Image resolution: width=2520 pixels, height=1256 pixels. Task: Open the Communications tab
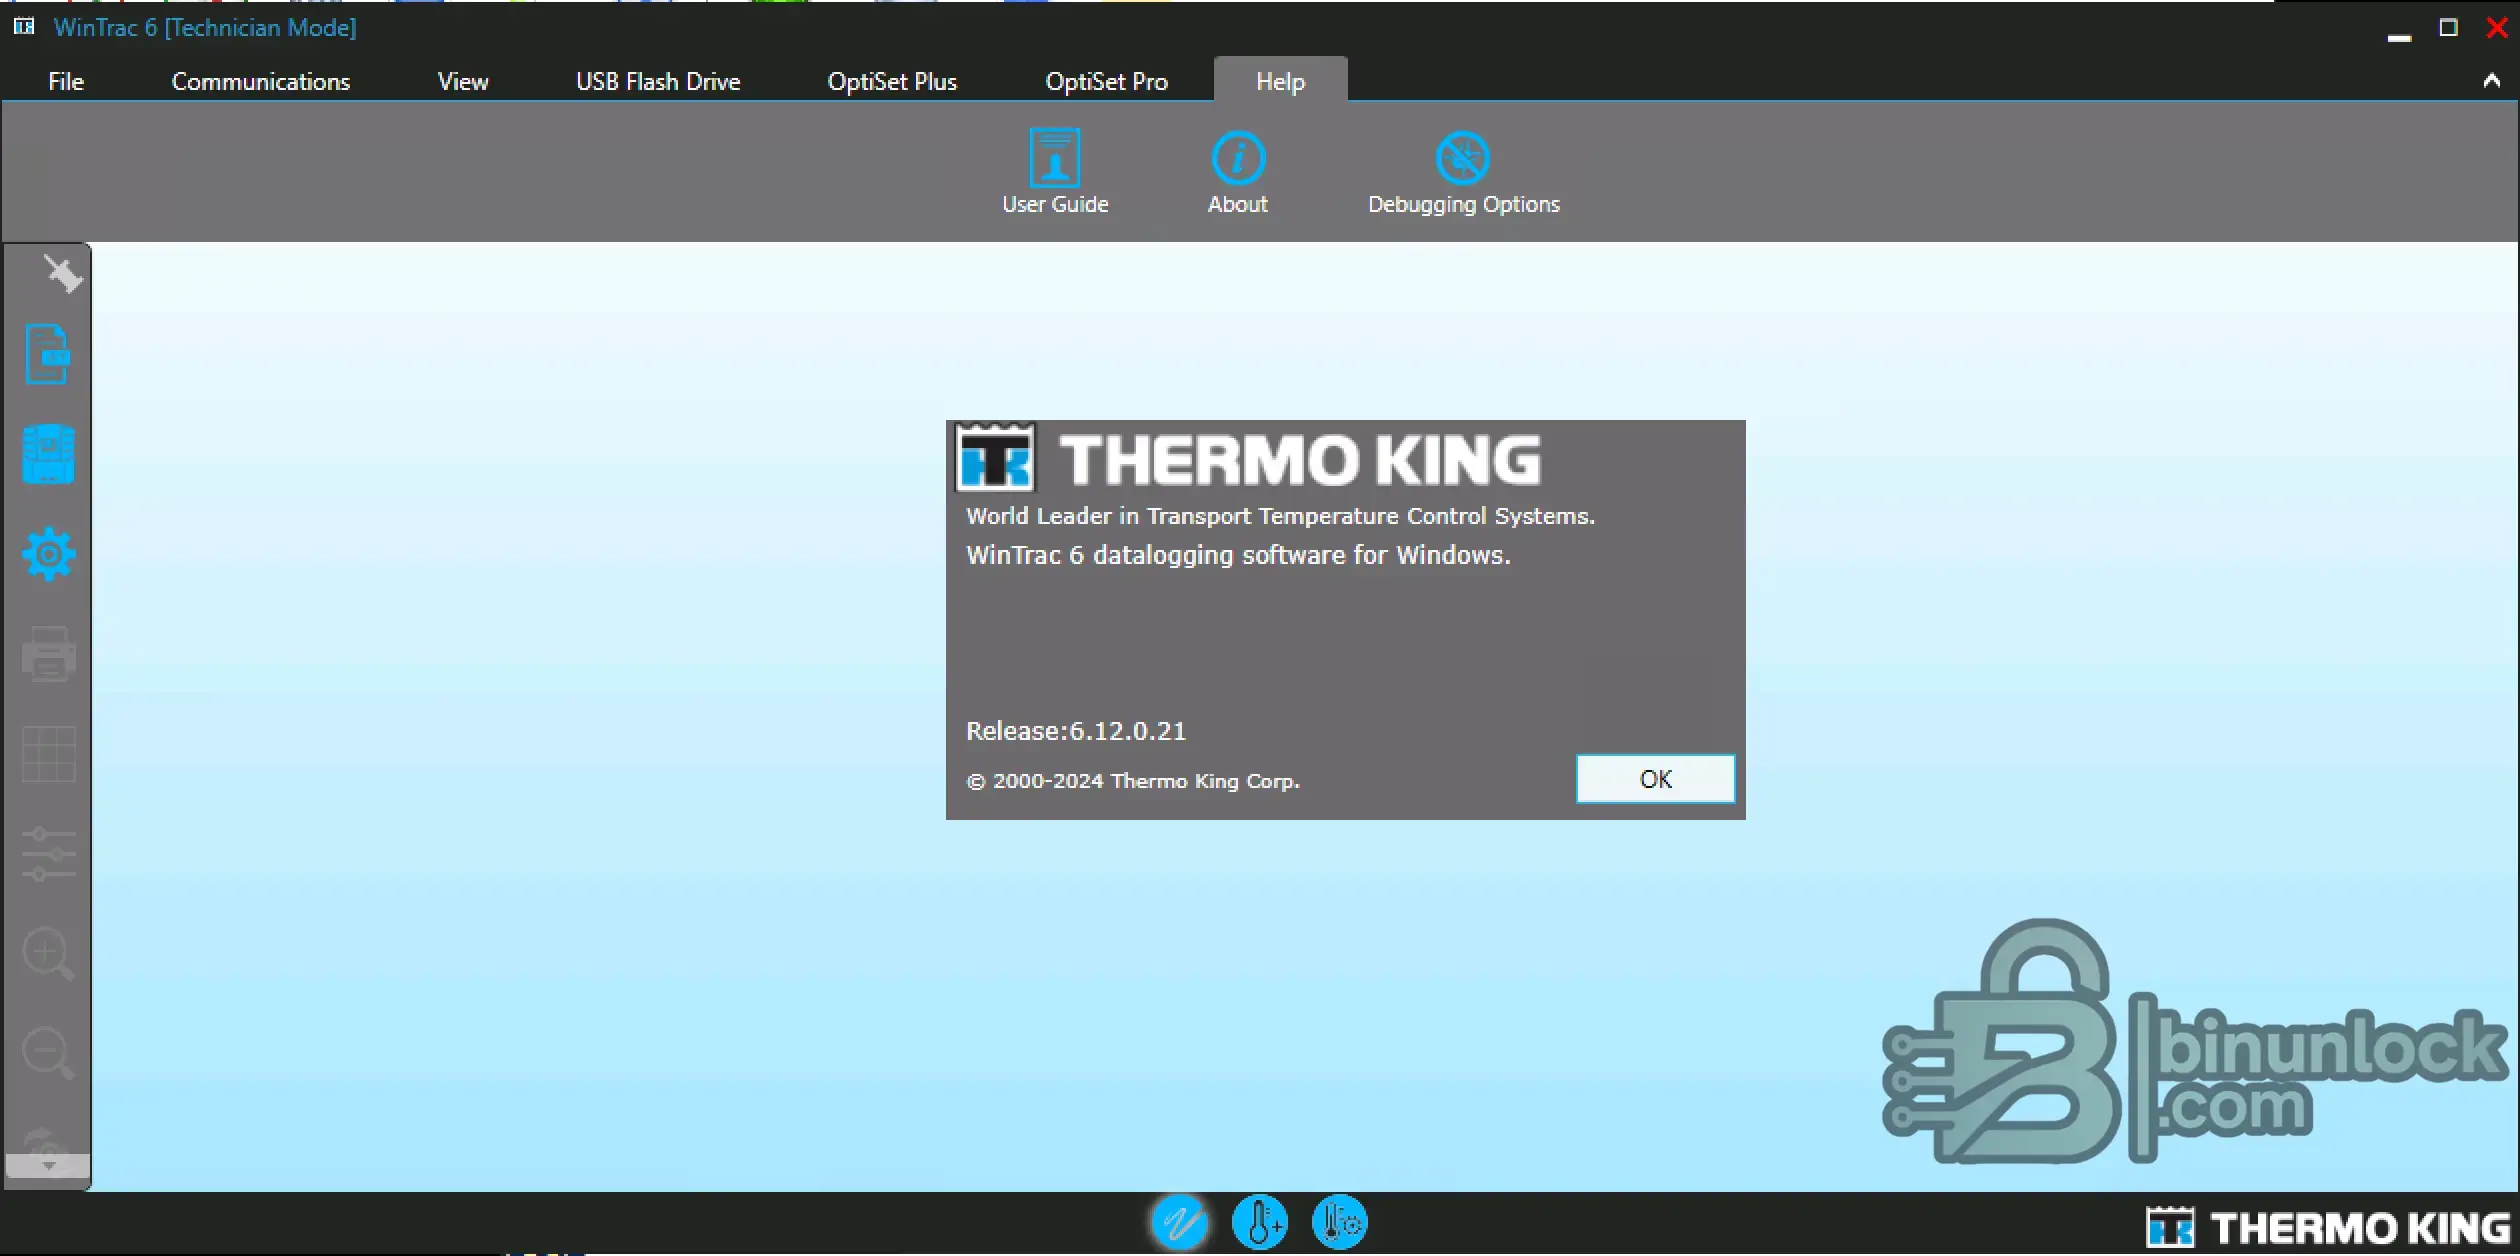point(261,81)
